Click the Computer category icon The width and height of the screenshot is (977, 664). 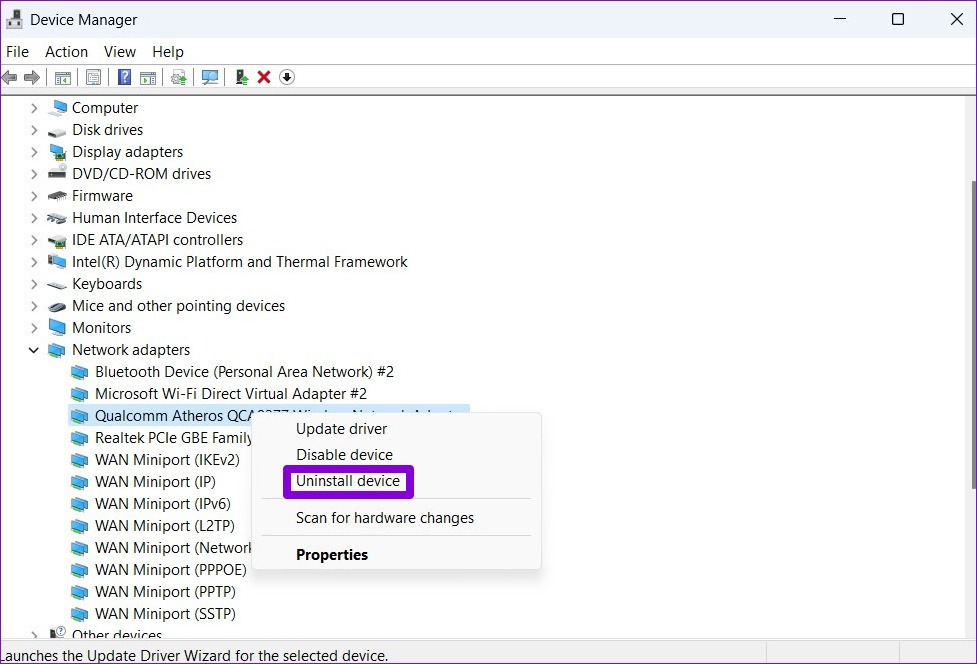click(x=57, y=108)
